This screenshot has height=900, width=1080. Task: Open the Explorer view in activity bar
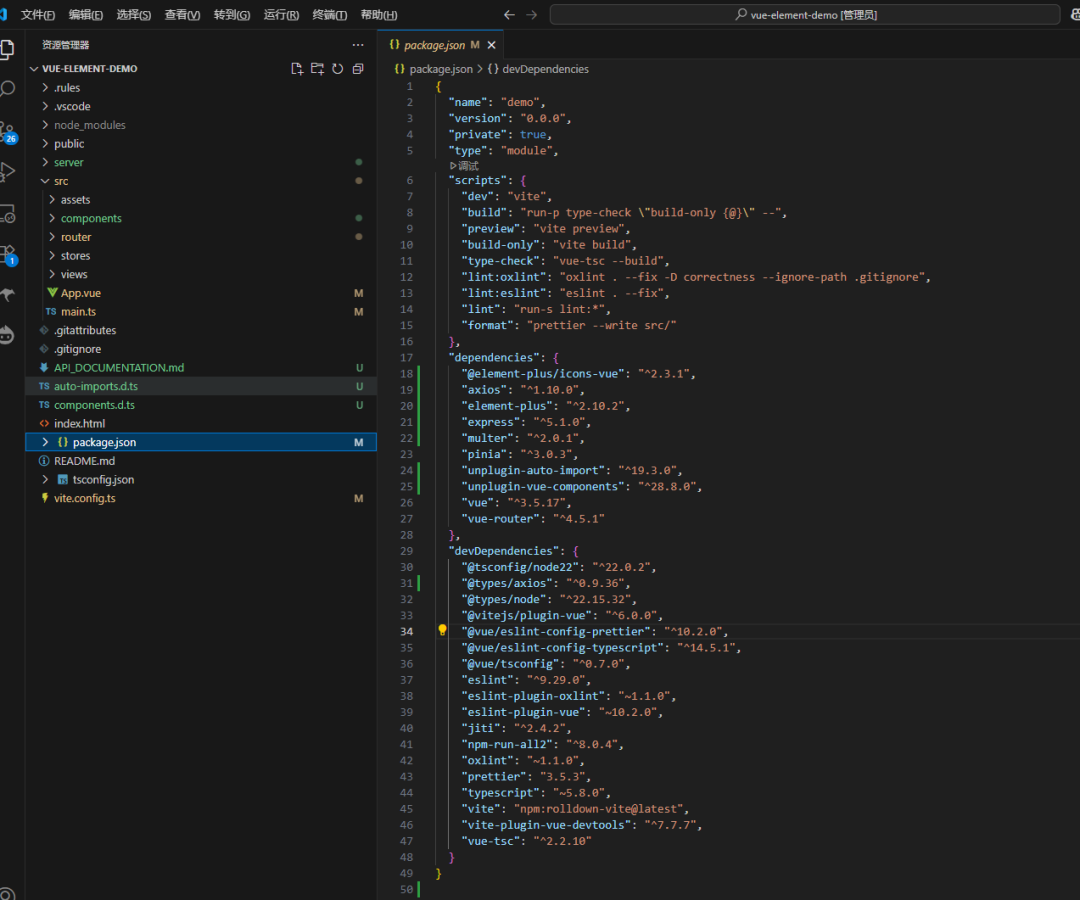point(7,49)
